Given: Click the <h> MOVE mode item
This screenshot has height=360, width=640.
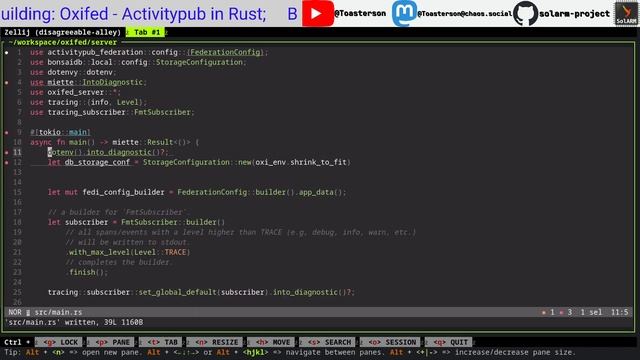Looking at the screenshot, I should [x=272, y=342].
